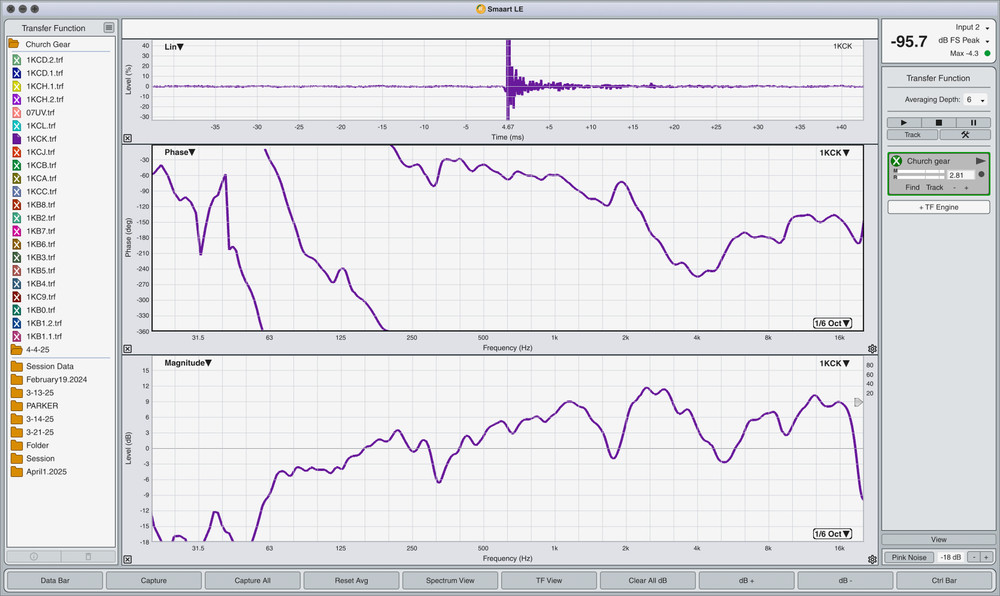Close the impulse response graph pane
This screenshot has width=1000, height=596.
pyautogui.click(x=128, y=138)
